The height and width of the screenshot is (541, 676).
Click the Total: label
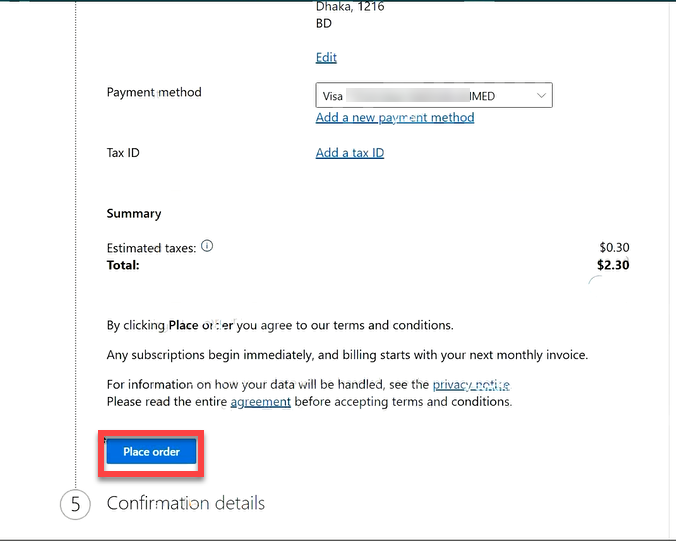123,265
